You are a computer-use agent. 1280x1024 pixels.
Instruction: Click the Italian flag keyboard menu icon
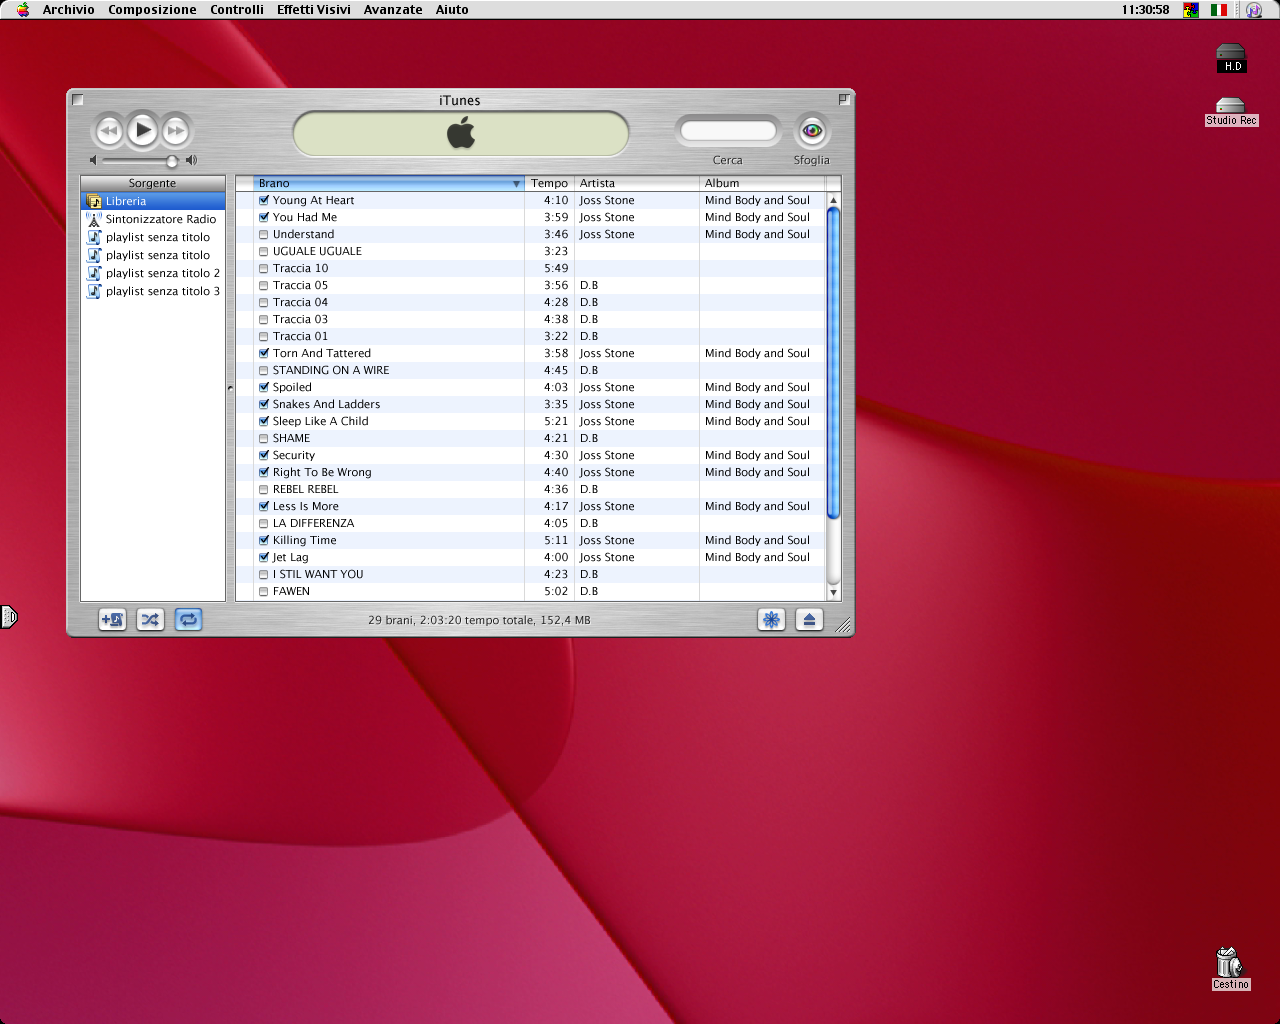pos(1219,9)
